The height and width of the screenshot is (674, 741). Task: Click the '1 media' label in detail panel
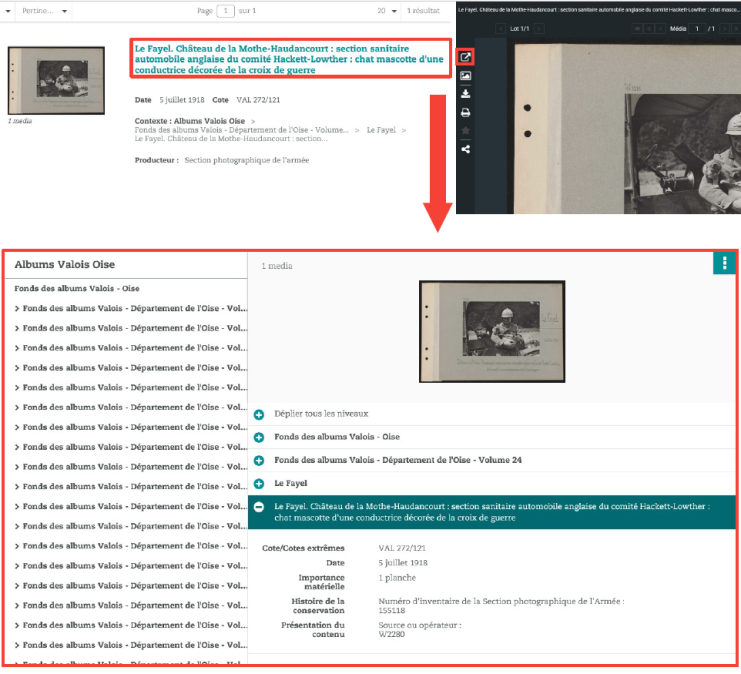(x=277, y=266)
